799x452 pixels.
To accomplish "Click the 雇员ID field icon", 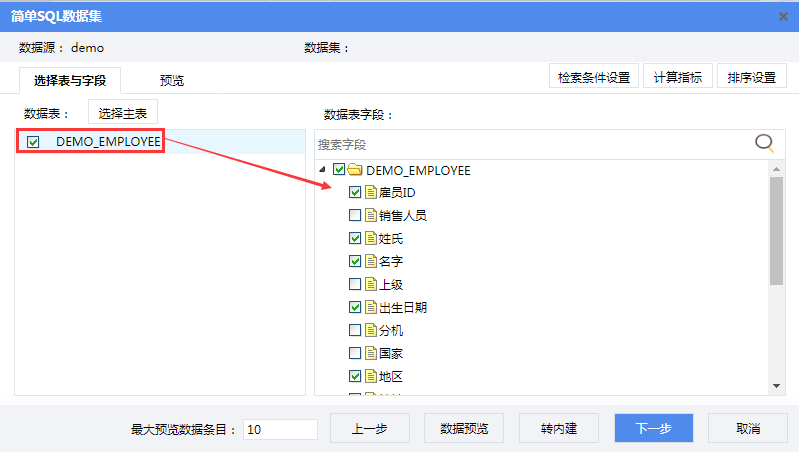I will pyautogui.click(x=371, y=193).
